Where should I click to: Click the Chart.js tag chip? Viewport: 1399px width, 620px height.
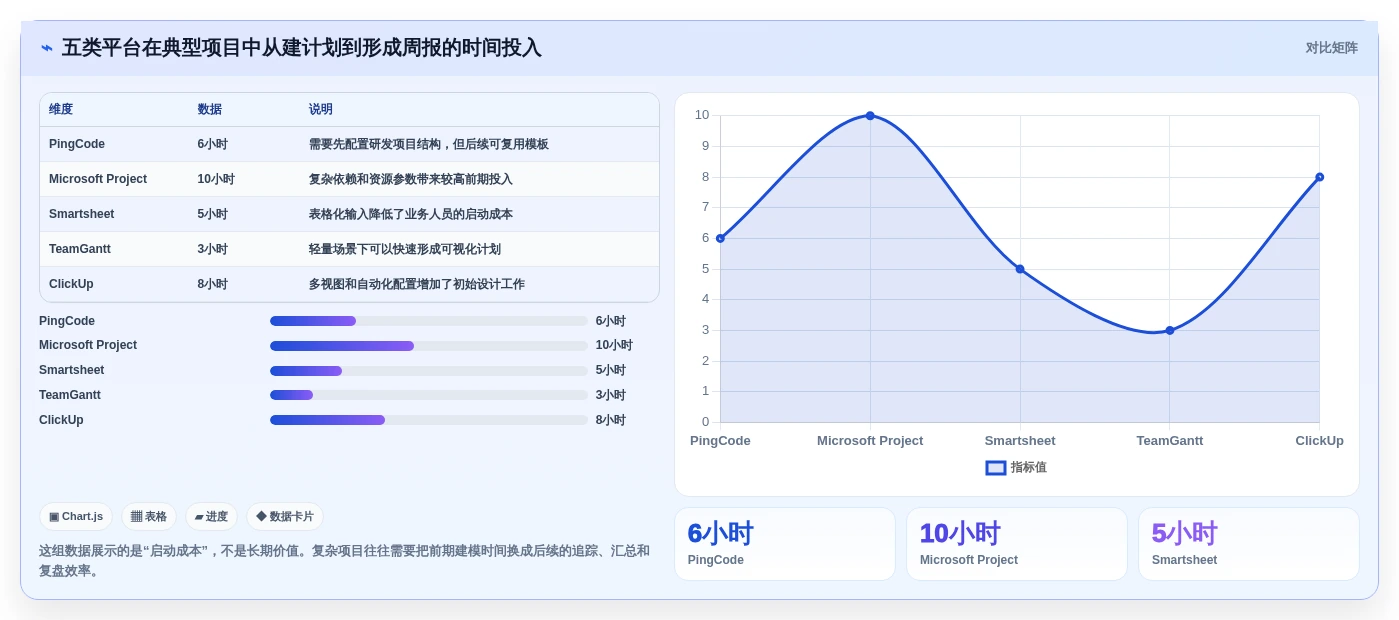tap(76, 516)
